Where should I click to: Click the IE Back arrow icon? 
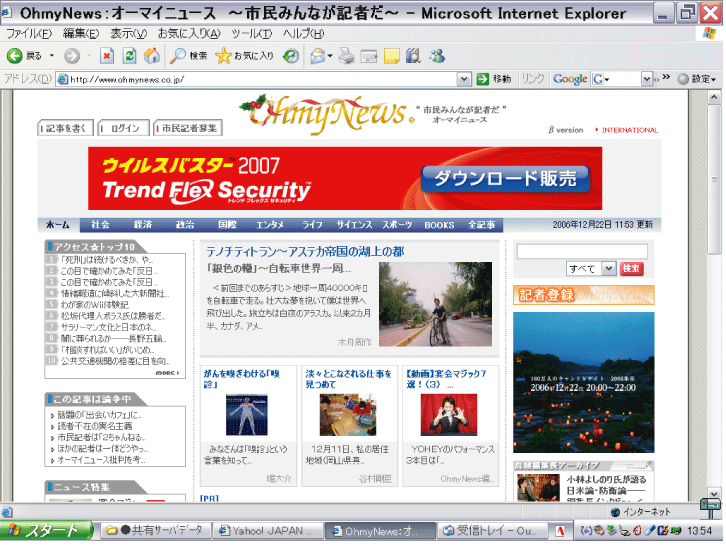pyautogui.click(x=14, y=56)
